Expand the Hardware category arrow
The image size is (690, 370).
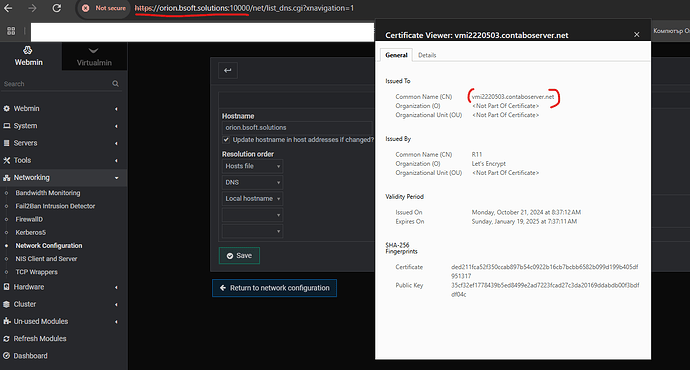point(116,287)
